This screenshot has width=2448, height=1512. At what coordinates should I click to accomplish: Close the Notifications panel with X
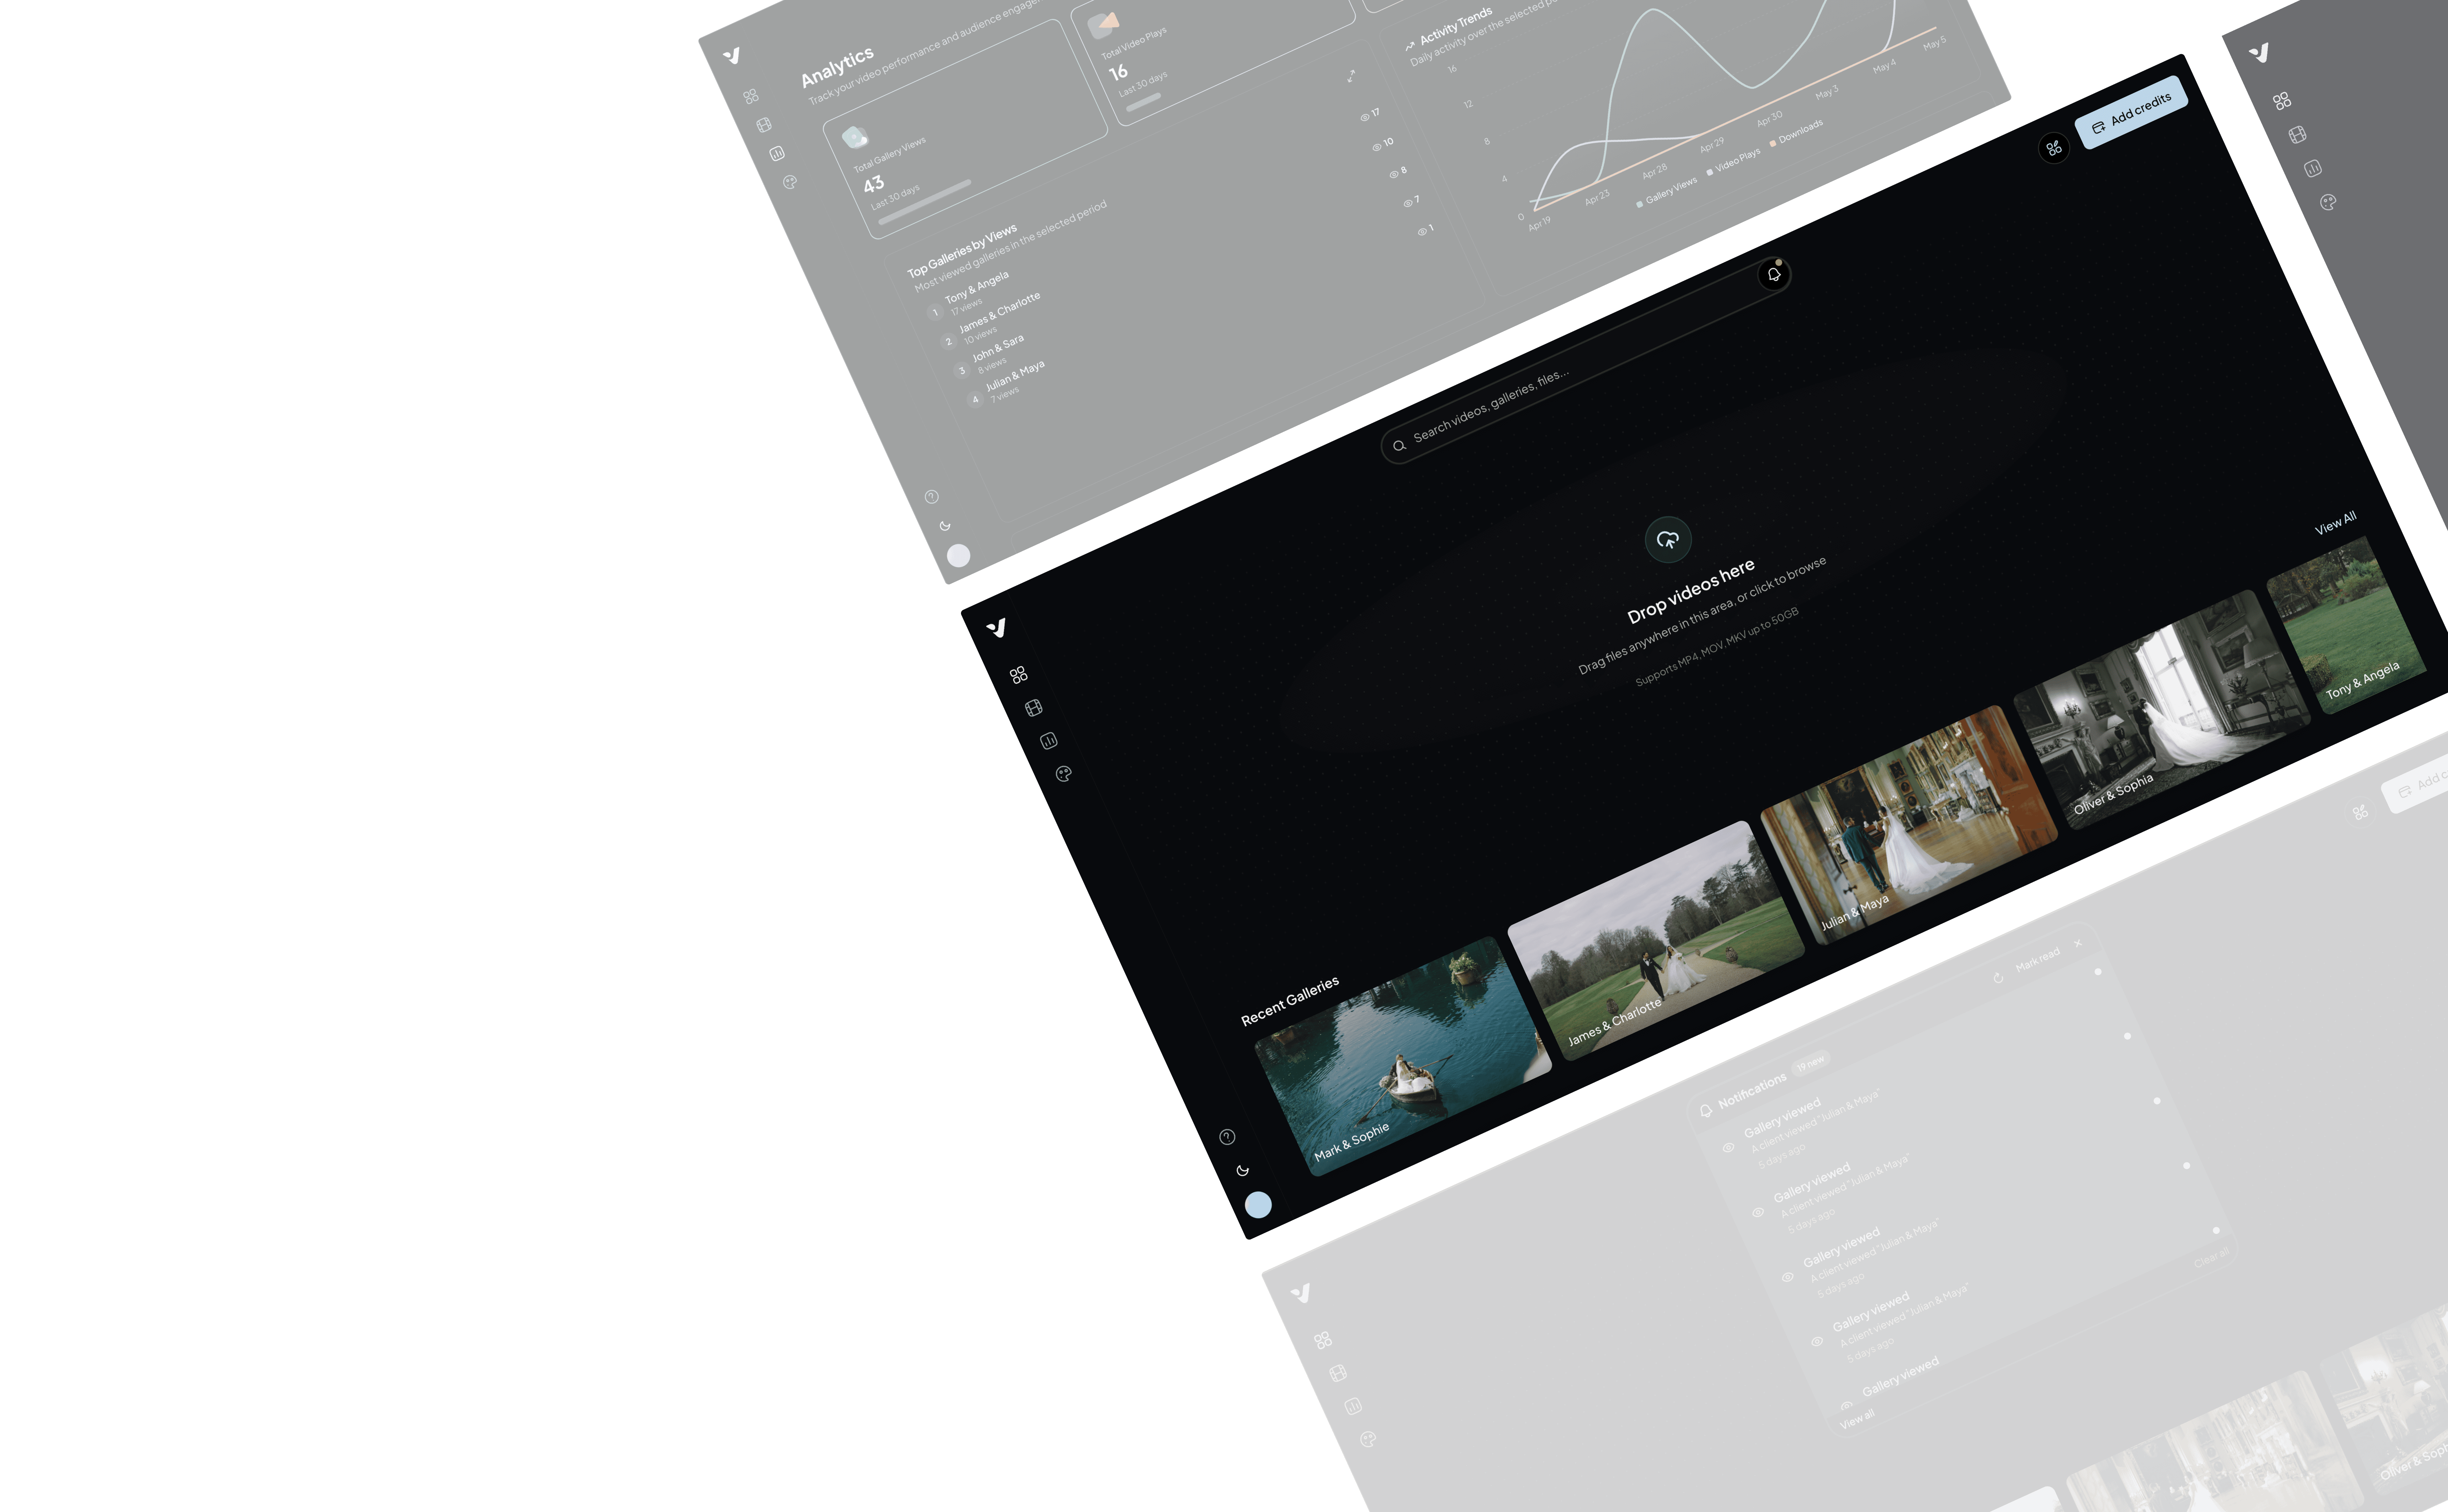coord(2078,943)
